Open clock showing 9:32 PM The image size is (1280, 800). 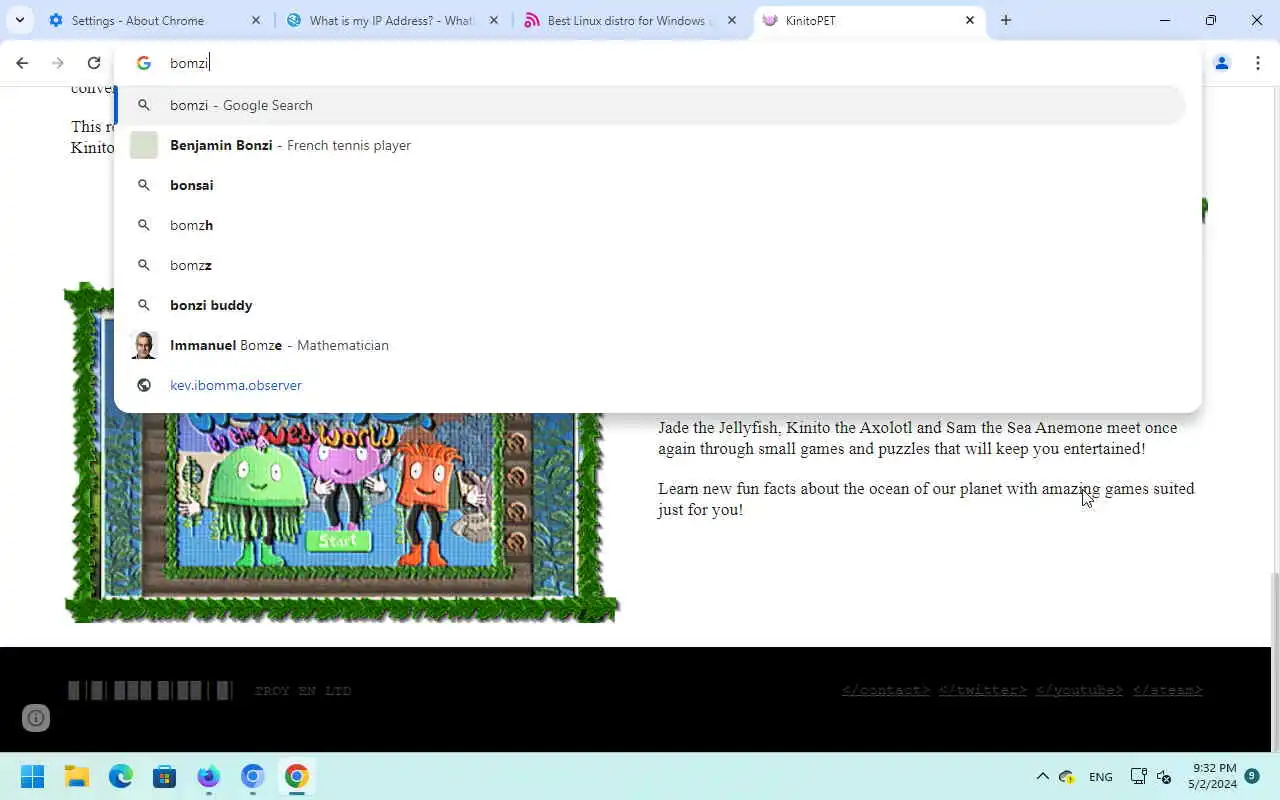1213,776
